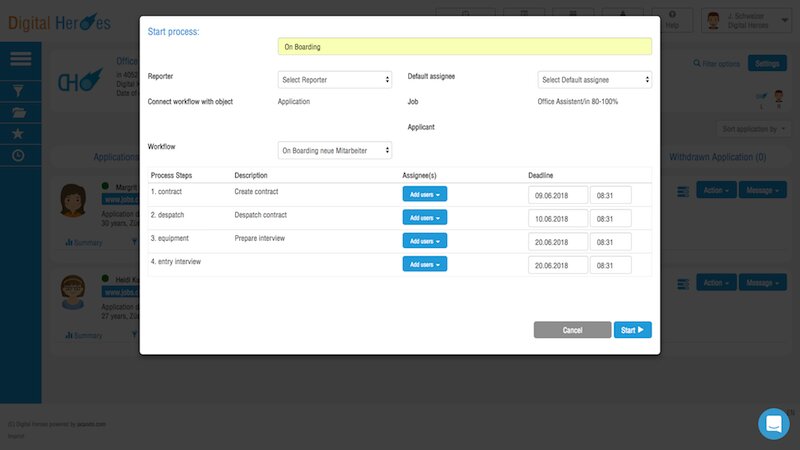
Task: Open the Select Reporter dropdown
Action: pos(334,80)
